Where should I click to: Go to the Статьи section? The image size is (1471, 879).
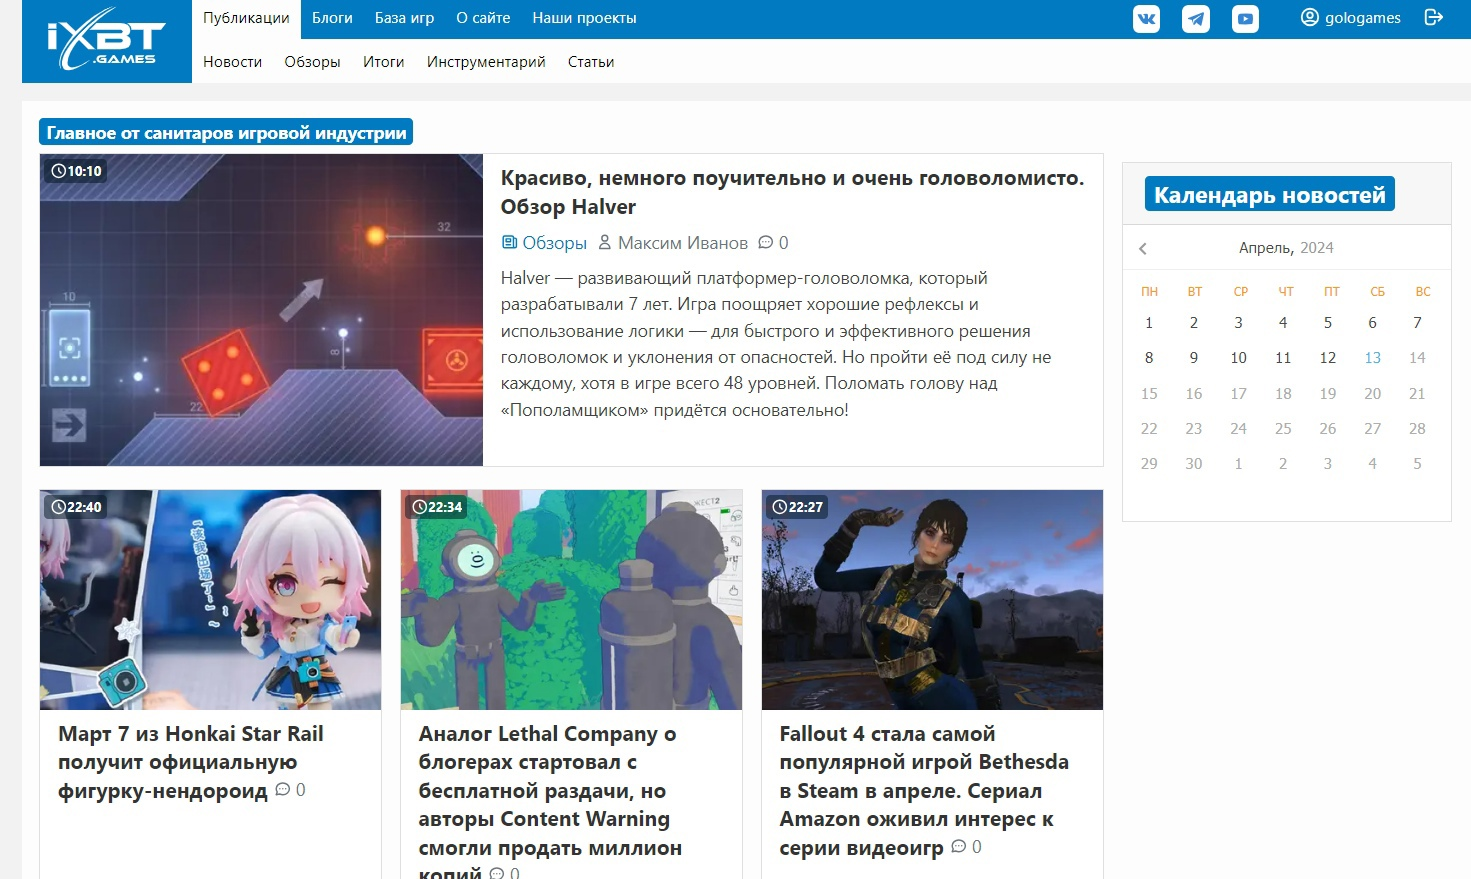(591, 62)
